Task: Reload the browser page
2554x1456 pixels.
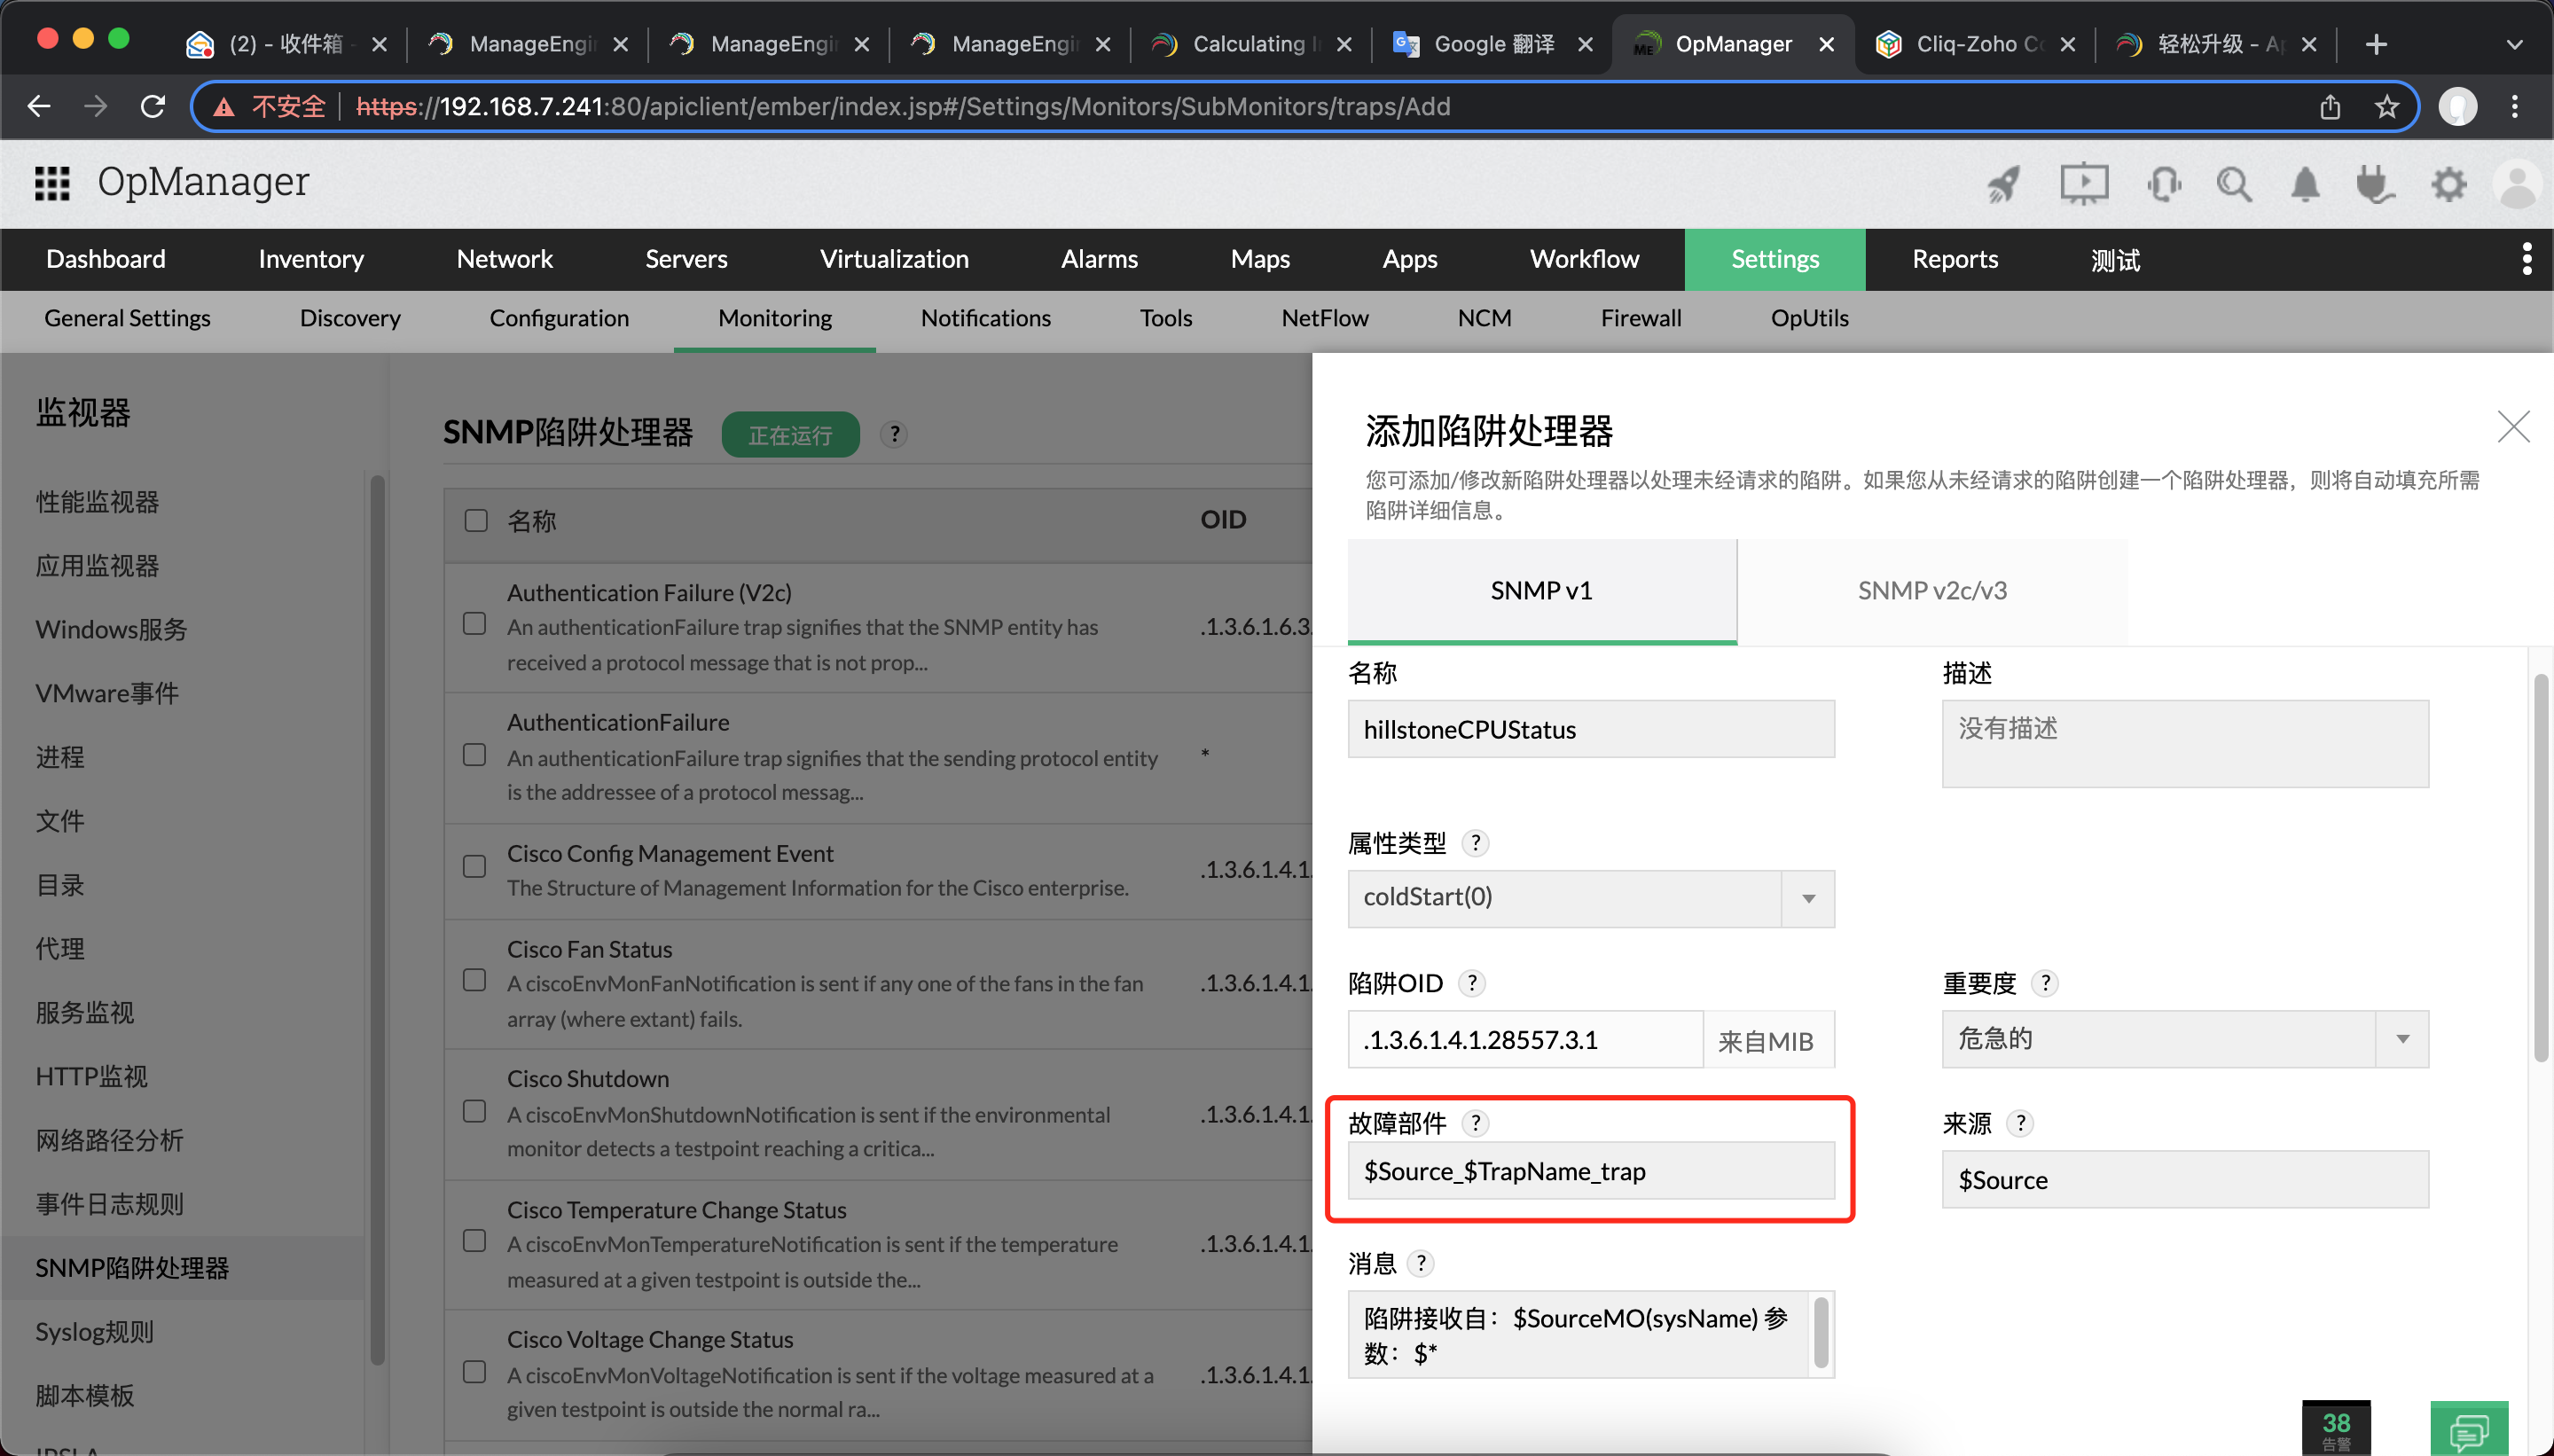Action: point(152,106)
